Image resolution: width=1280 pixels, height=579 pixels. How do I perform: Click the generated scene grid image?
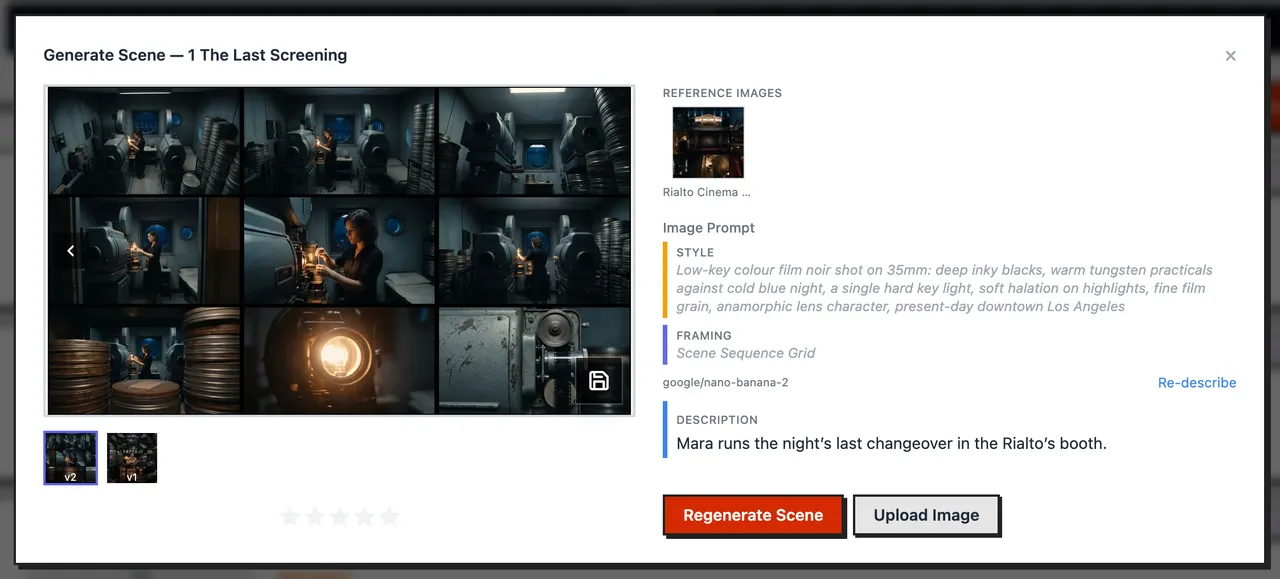[x=339, y=250]
